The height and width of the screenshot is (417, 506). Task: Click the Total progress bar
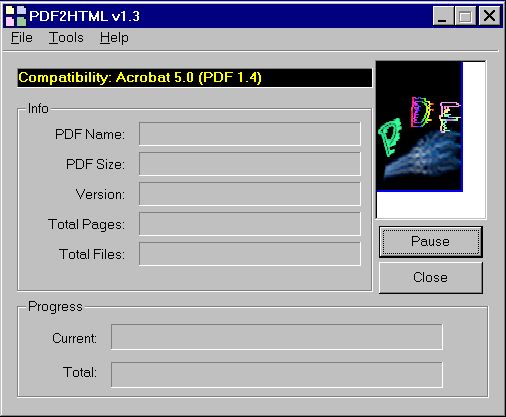[277, 375]
